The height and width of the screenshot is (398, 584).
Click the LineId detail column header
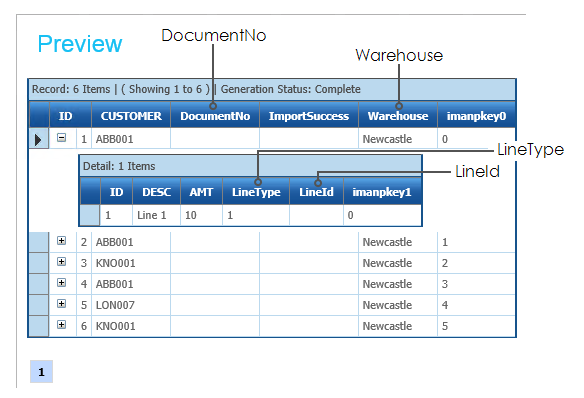pos(316,192)
